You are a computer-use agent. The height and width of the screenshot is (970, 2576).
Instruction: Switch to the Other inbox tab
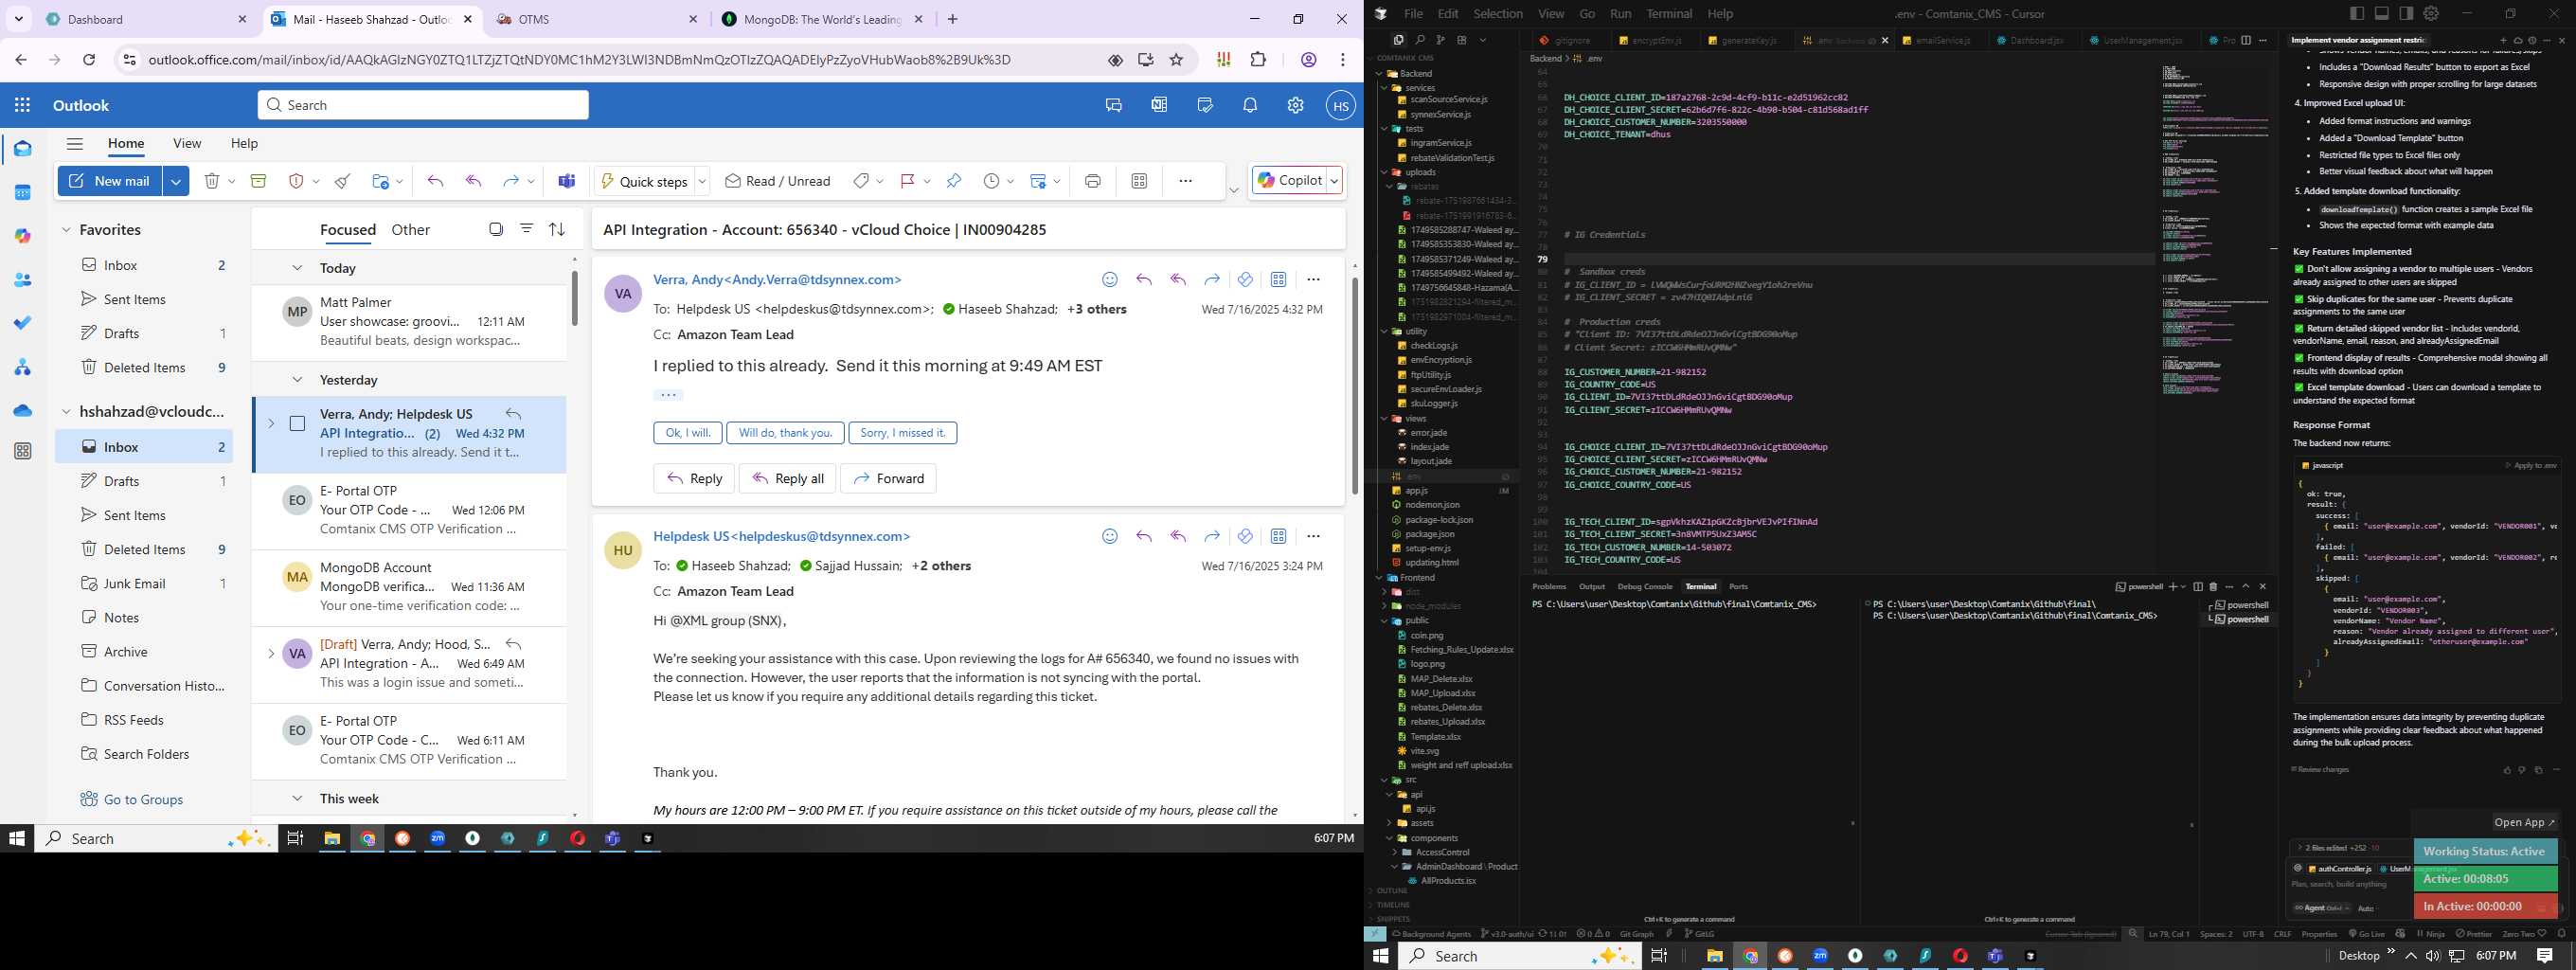(410, 230)
